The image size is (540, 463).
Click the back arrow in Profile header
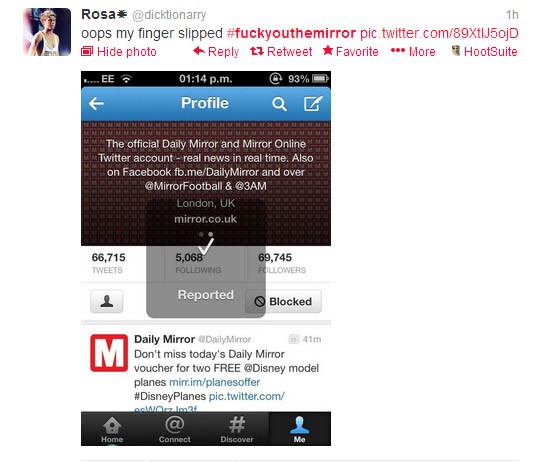click(96, 103)
